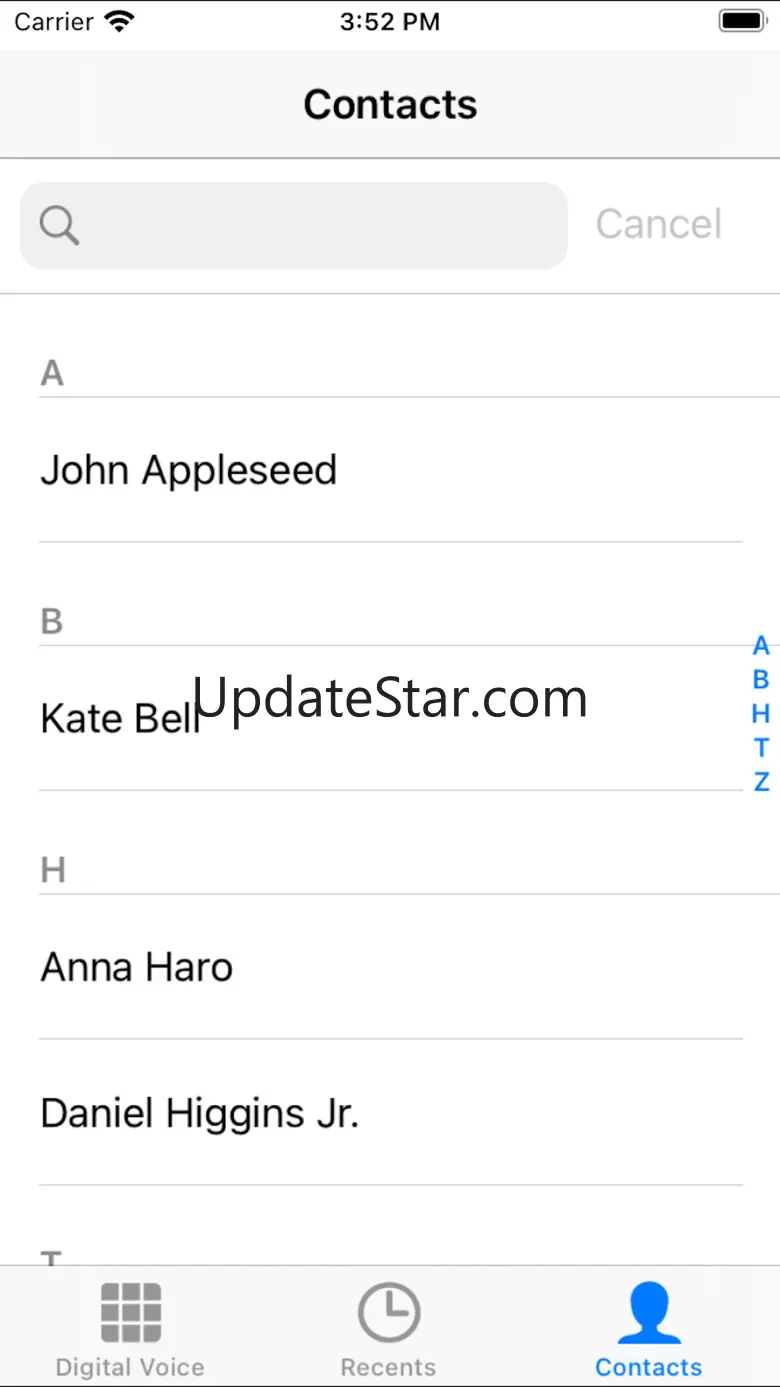Switch to the Digital Voice tab label
The width and height of the screenshot is (780, 1387).
(130, 1367)
